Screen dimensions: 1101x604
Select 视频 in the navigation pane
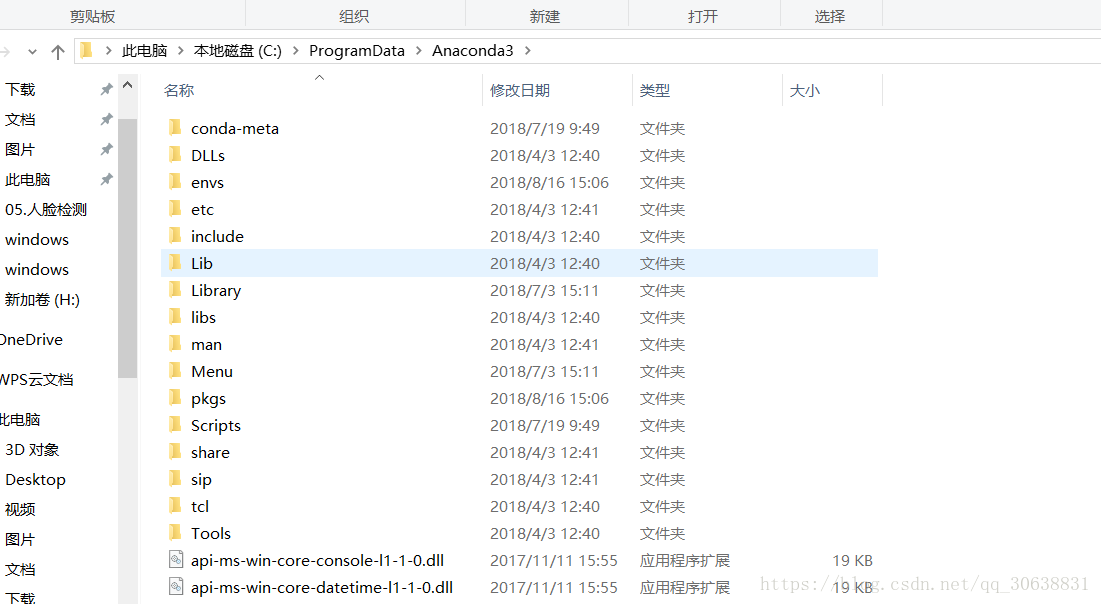tap(20, 510)
